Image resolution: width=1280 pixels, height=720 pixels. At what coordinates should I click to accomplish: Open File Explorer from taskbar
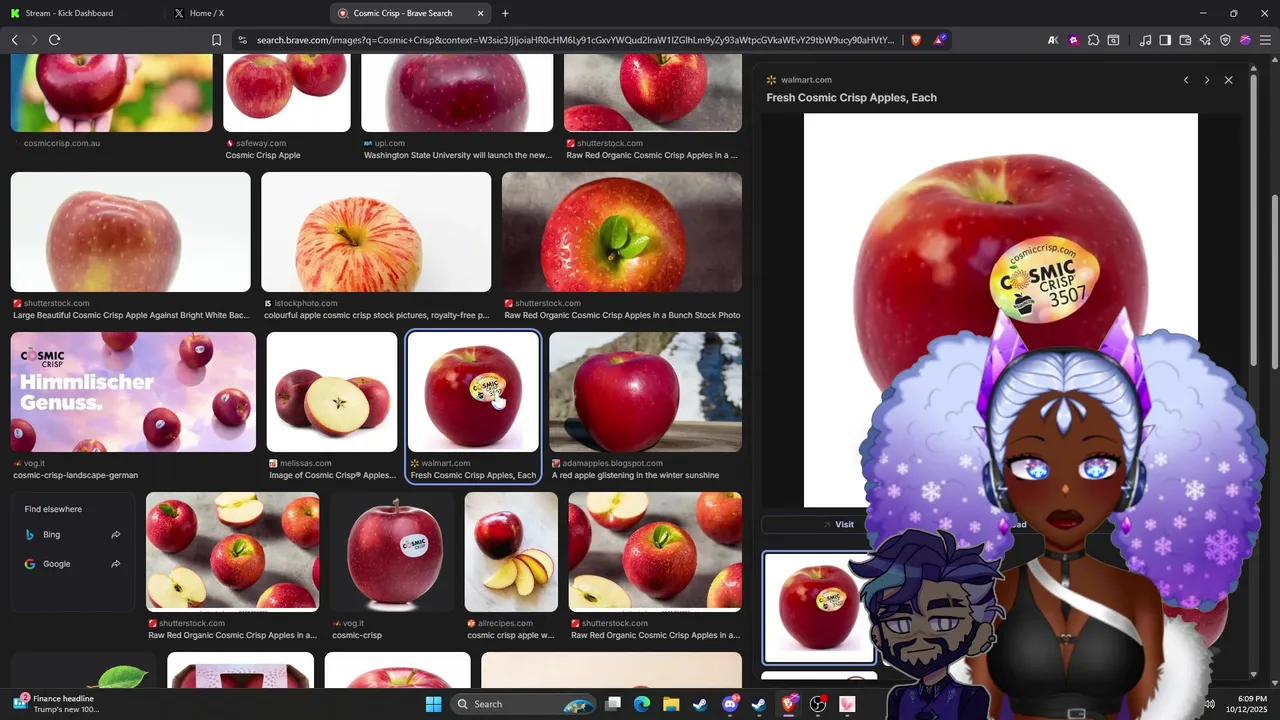pos(671,704)
